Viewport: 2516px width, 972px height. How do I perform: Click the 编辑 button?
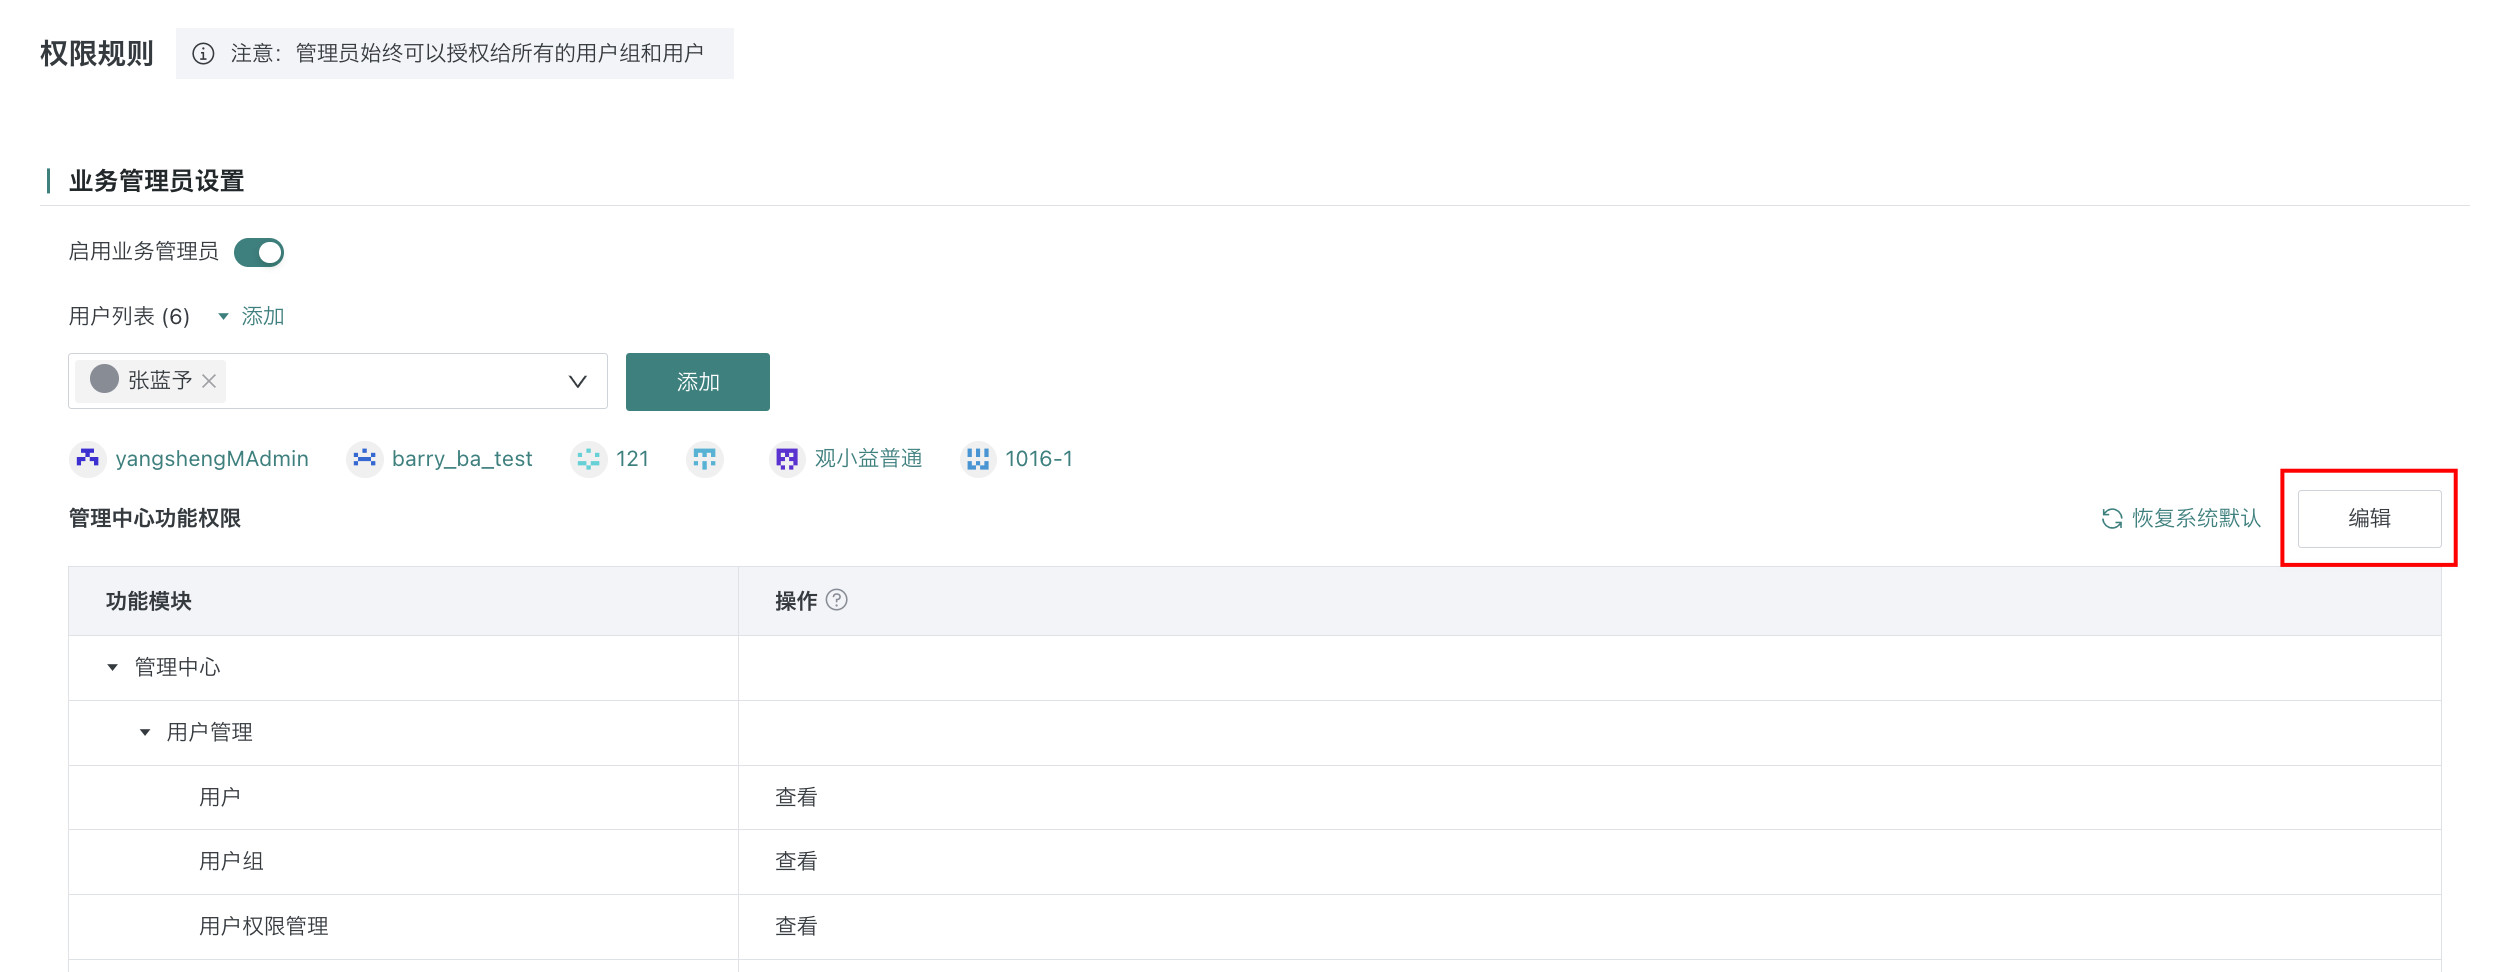(2368, 518)
